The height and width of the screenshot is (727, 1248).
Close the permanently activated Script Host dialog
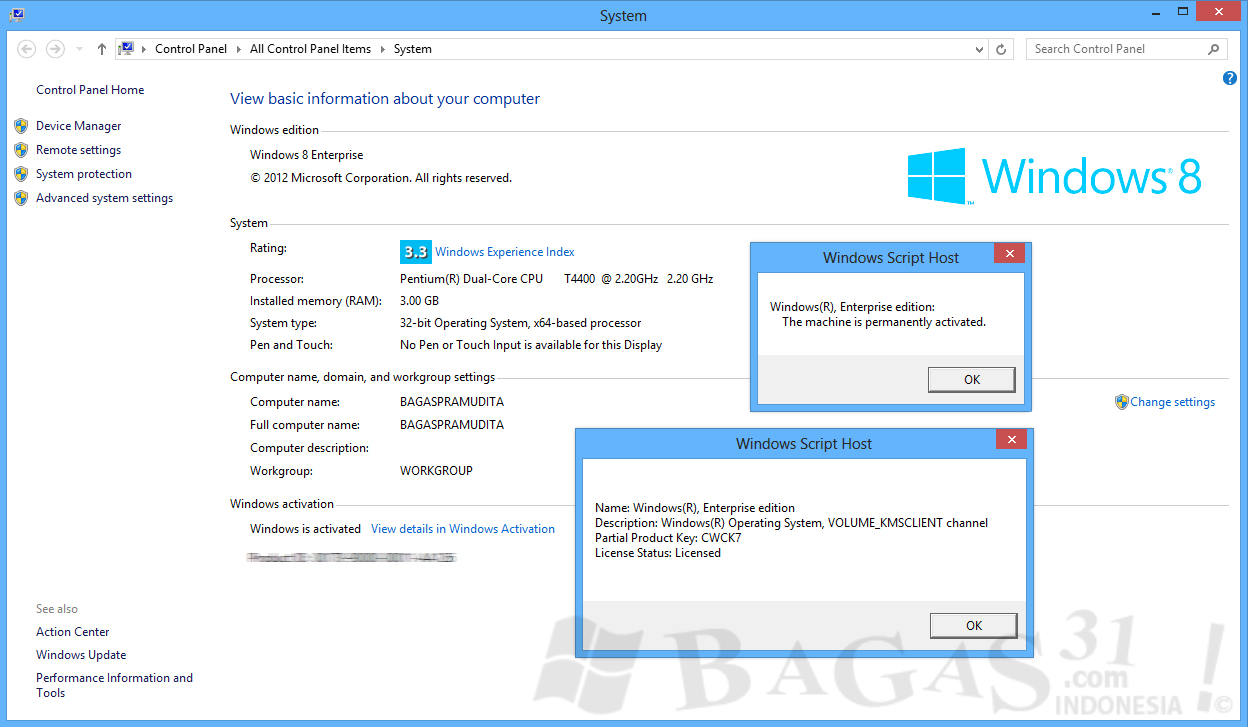pyautogui.click(x=1009, y=254)
